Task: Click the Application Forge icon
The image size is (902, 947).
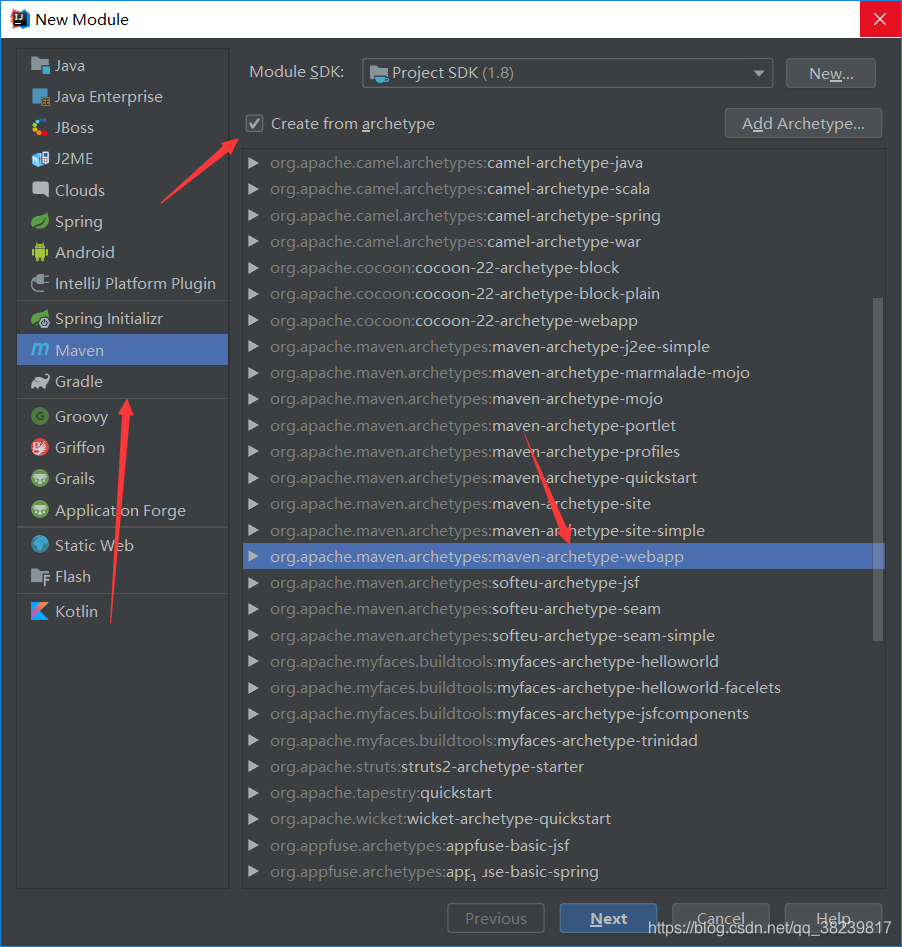Action: point(40,510)
